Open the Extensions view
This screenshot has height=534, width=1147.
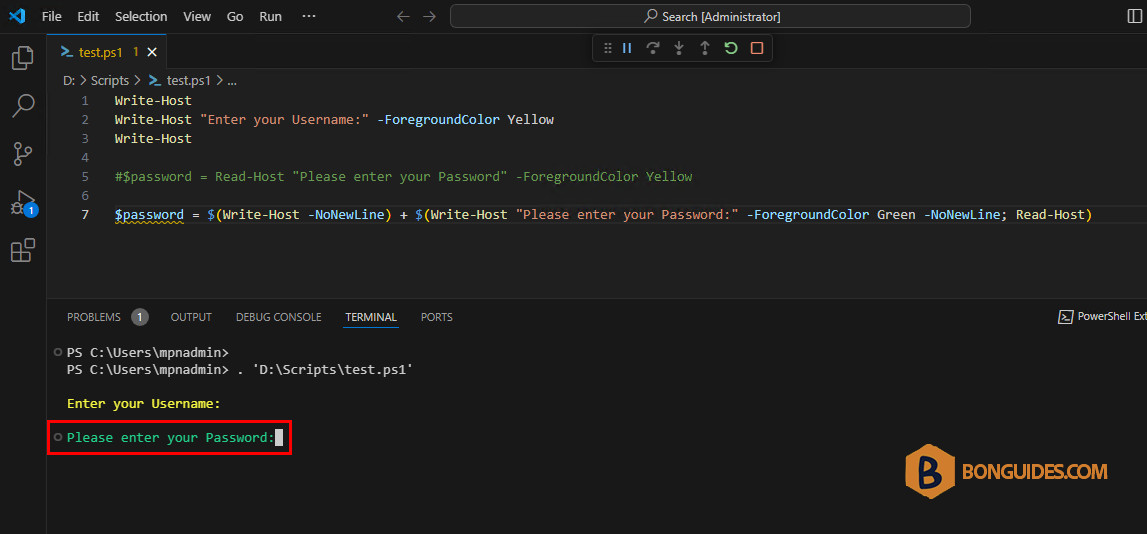pyautogui.click(x=23, y=250)
